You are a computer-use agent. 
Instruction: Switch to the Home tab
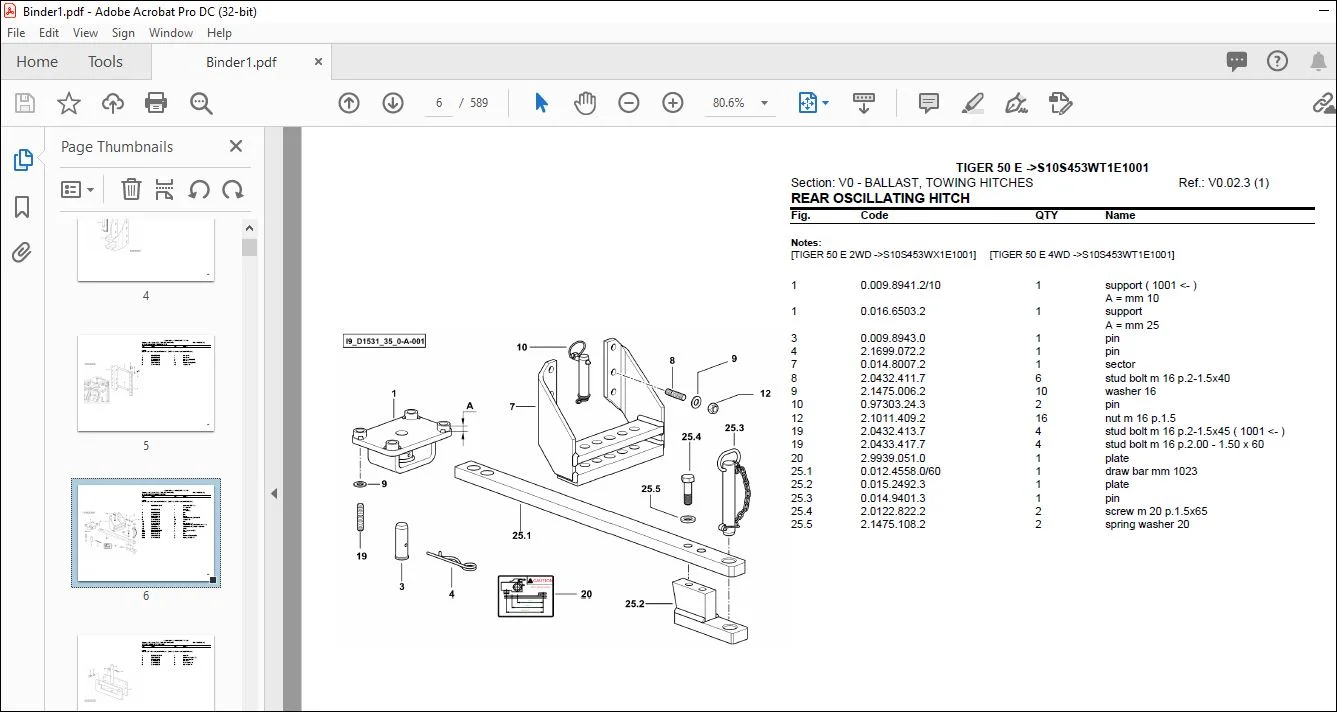(x=37, y=62)
